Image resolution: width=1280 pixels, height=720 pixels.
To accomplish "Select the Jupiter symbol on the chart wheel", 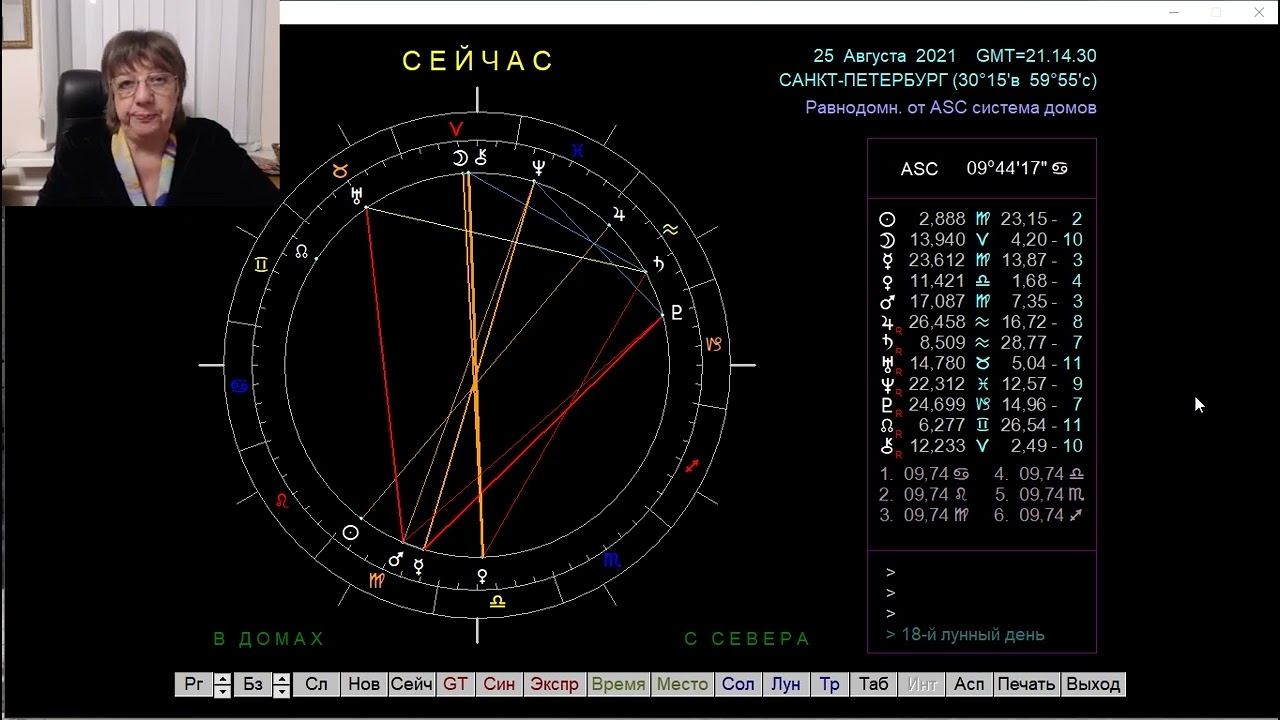I will tap(621, 213).
